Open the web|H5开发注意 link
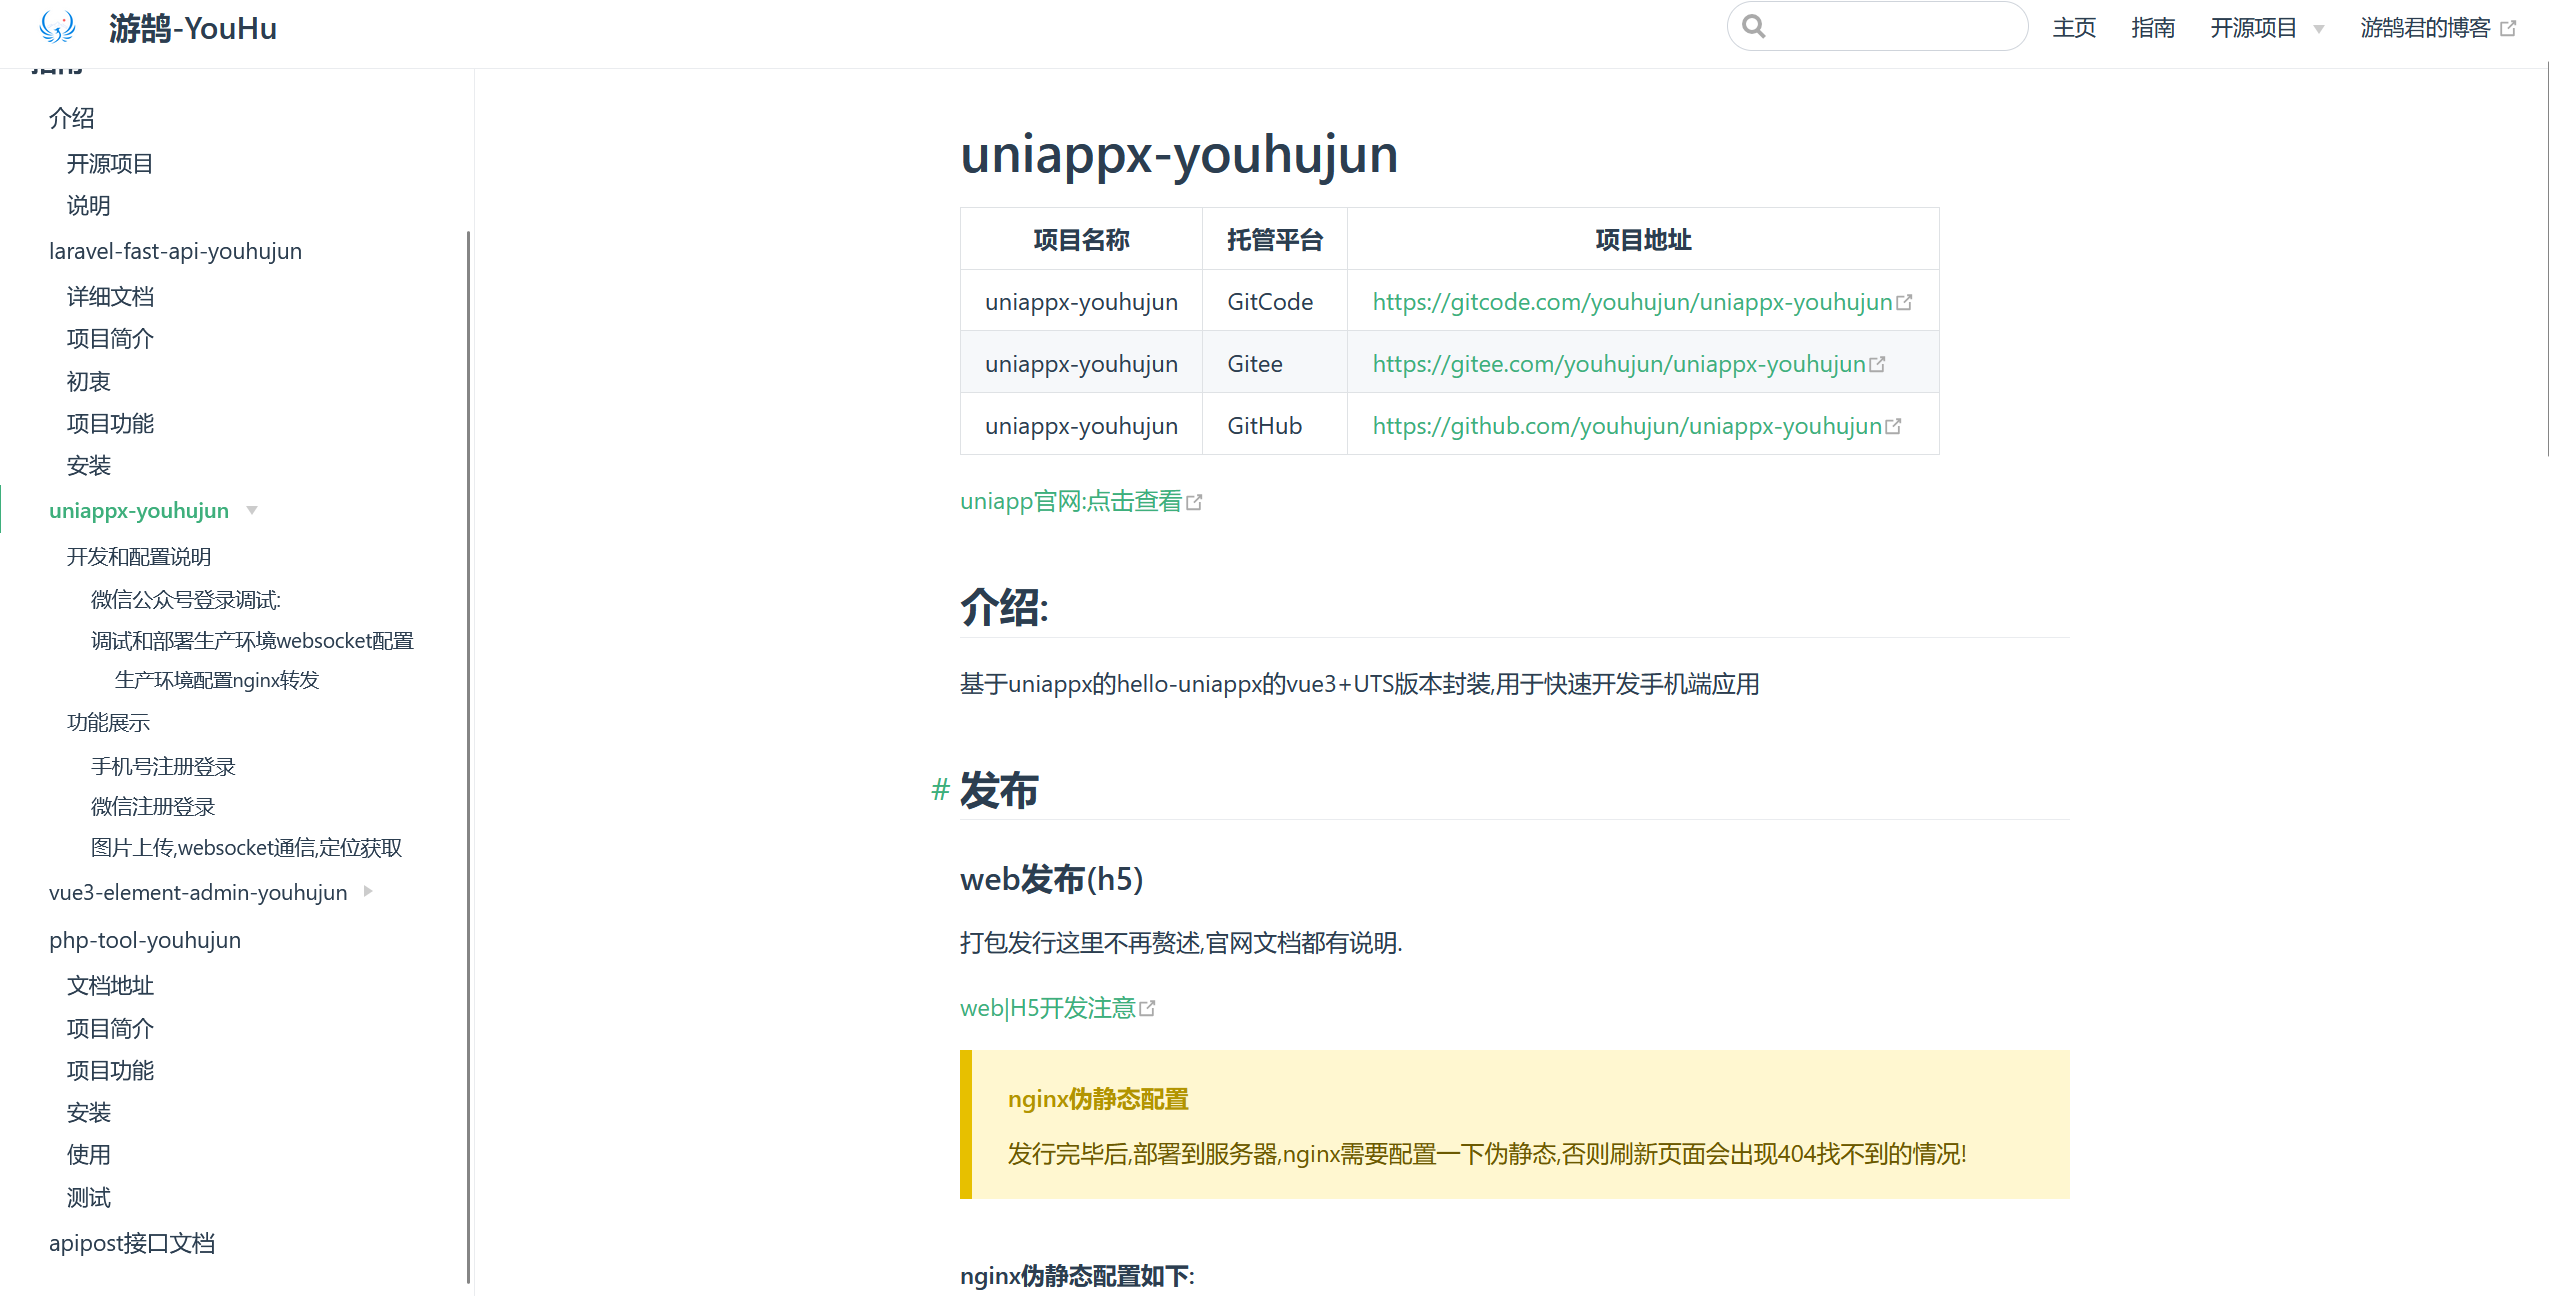Screen dimensions: 2549x1296 (1047, 1008)
